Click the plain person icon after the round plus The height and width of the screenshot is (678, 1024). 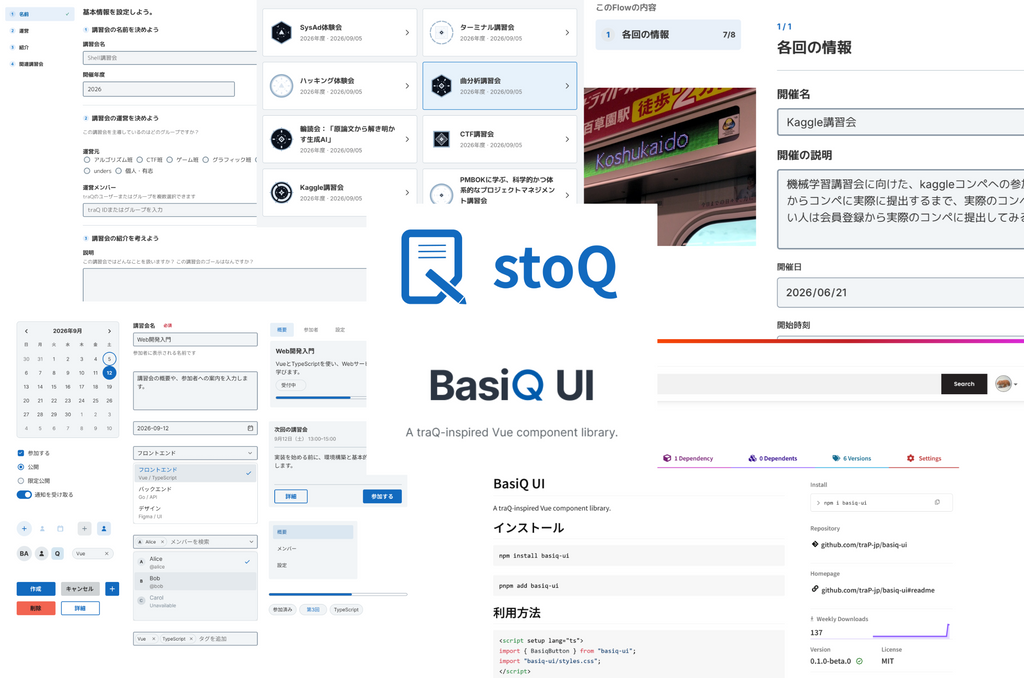pos(42,528)
